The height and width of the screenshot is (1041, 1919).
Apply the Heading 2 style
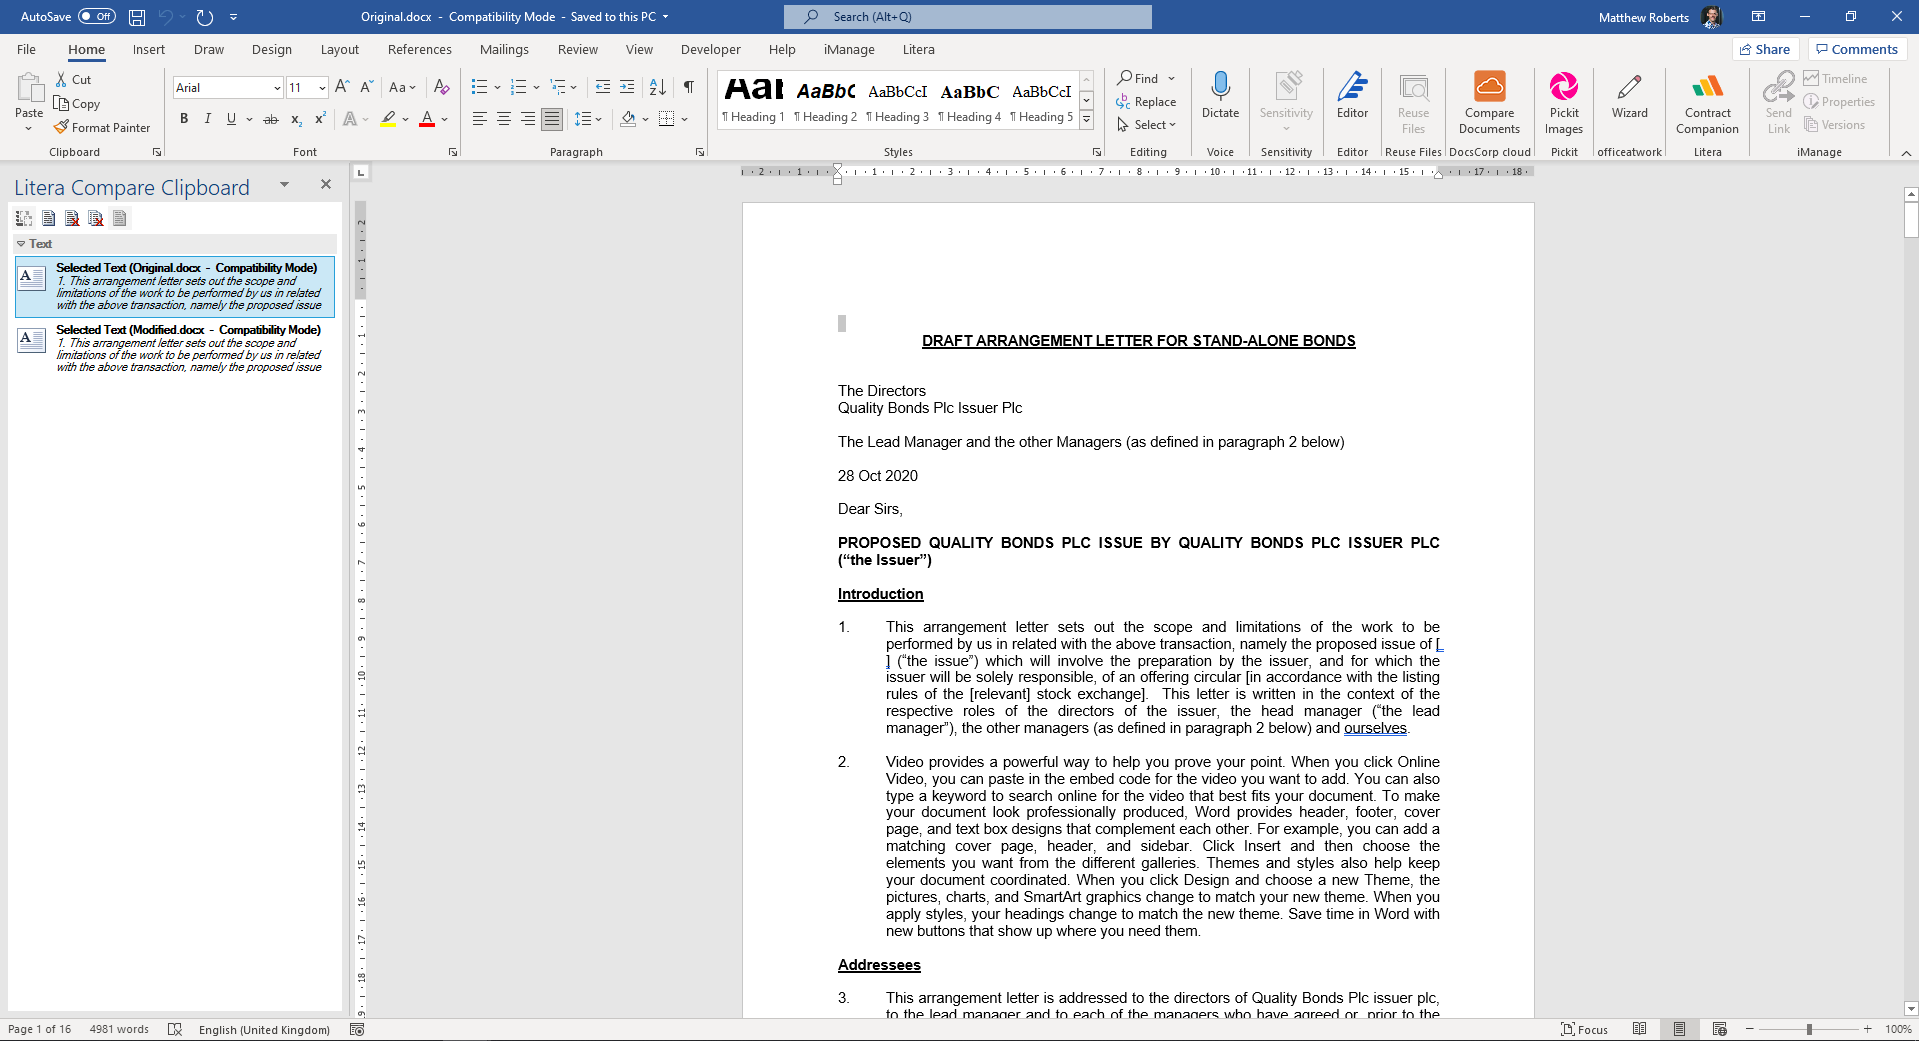825,100
